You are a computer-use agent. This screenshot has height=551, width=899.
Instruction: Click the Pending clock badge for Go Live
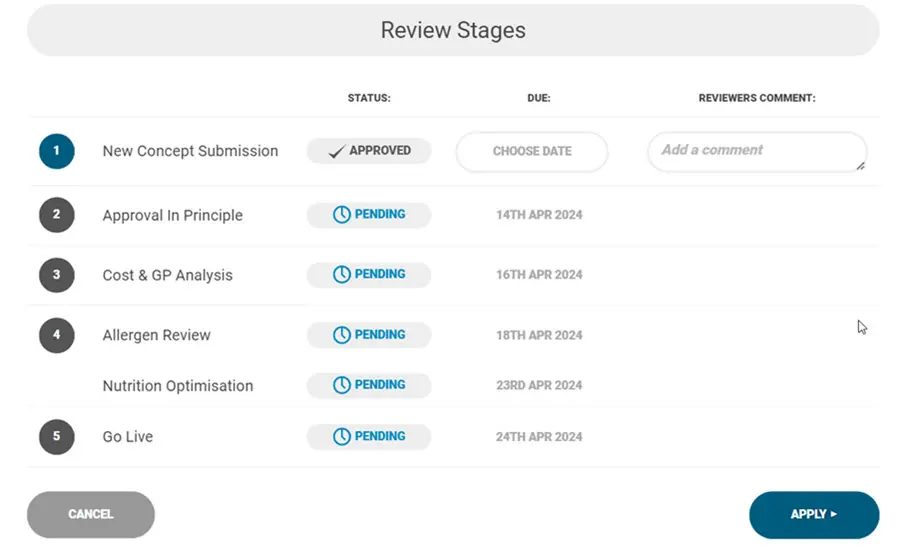pyautogui.click(x=368, y=437)
